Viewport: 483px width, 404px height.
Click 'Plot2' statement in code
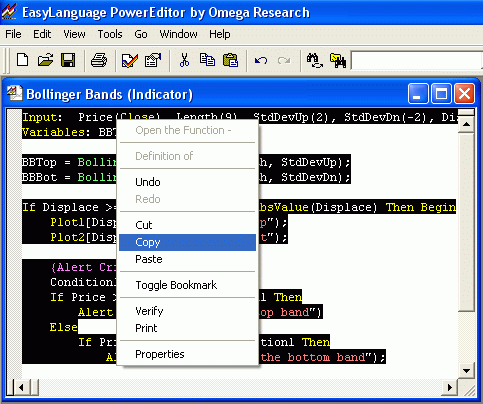[67, 237]
